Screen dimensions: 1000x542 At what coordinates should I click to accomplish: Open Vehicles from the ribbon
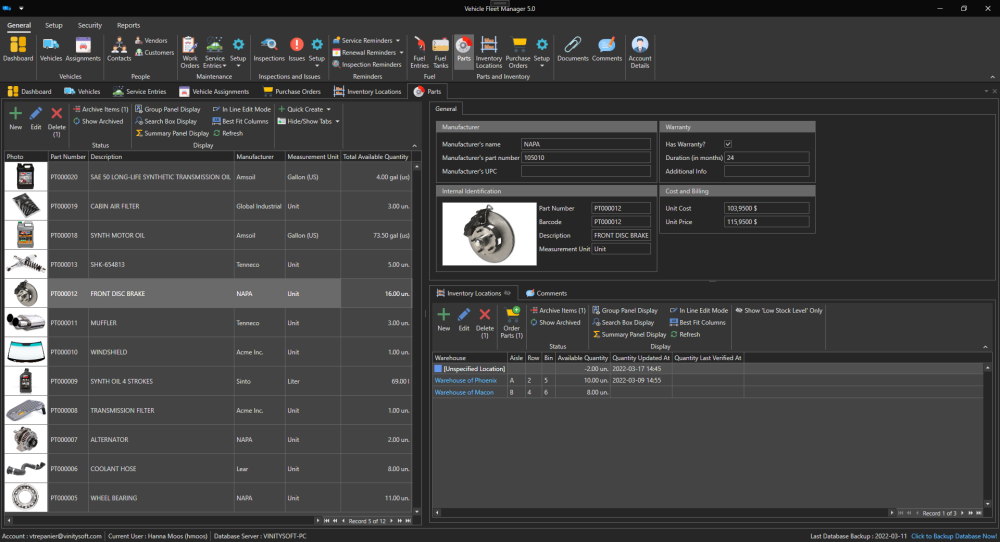[x=51, y=49]
